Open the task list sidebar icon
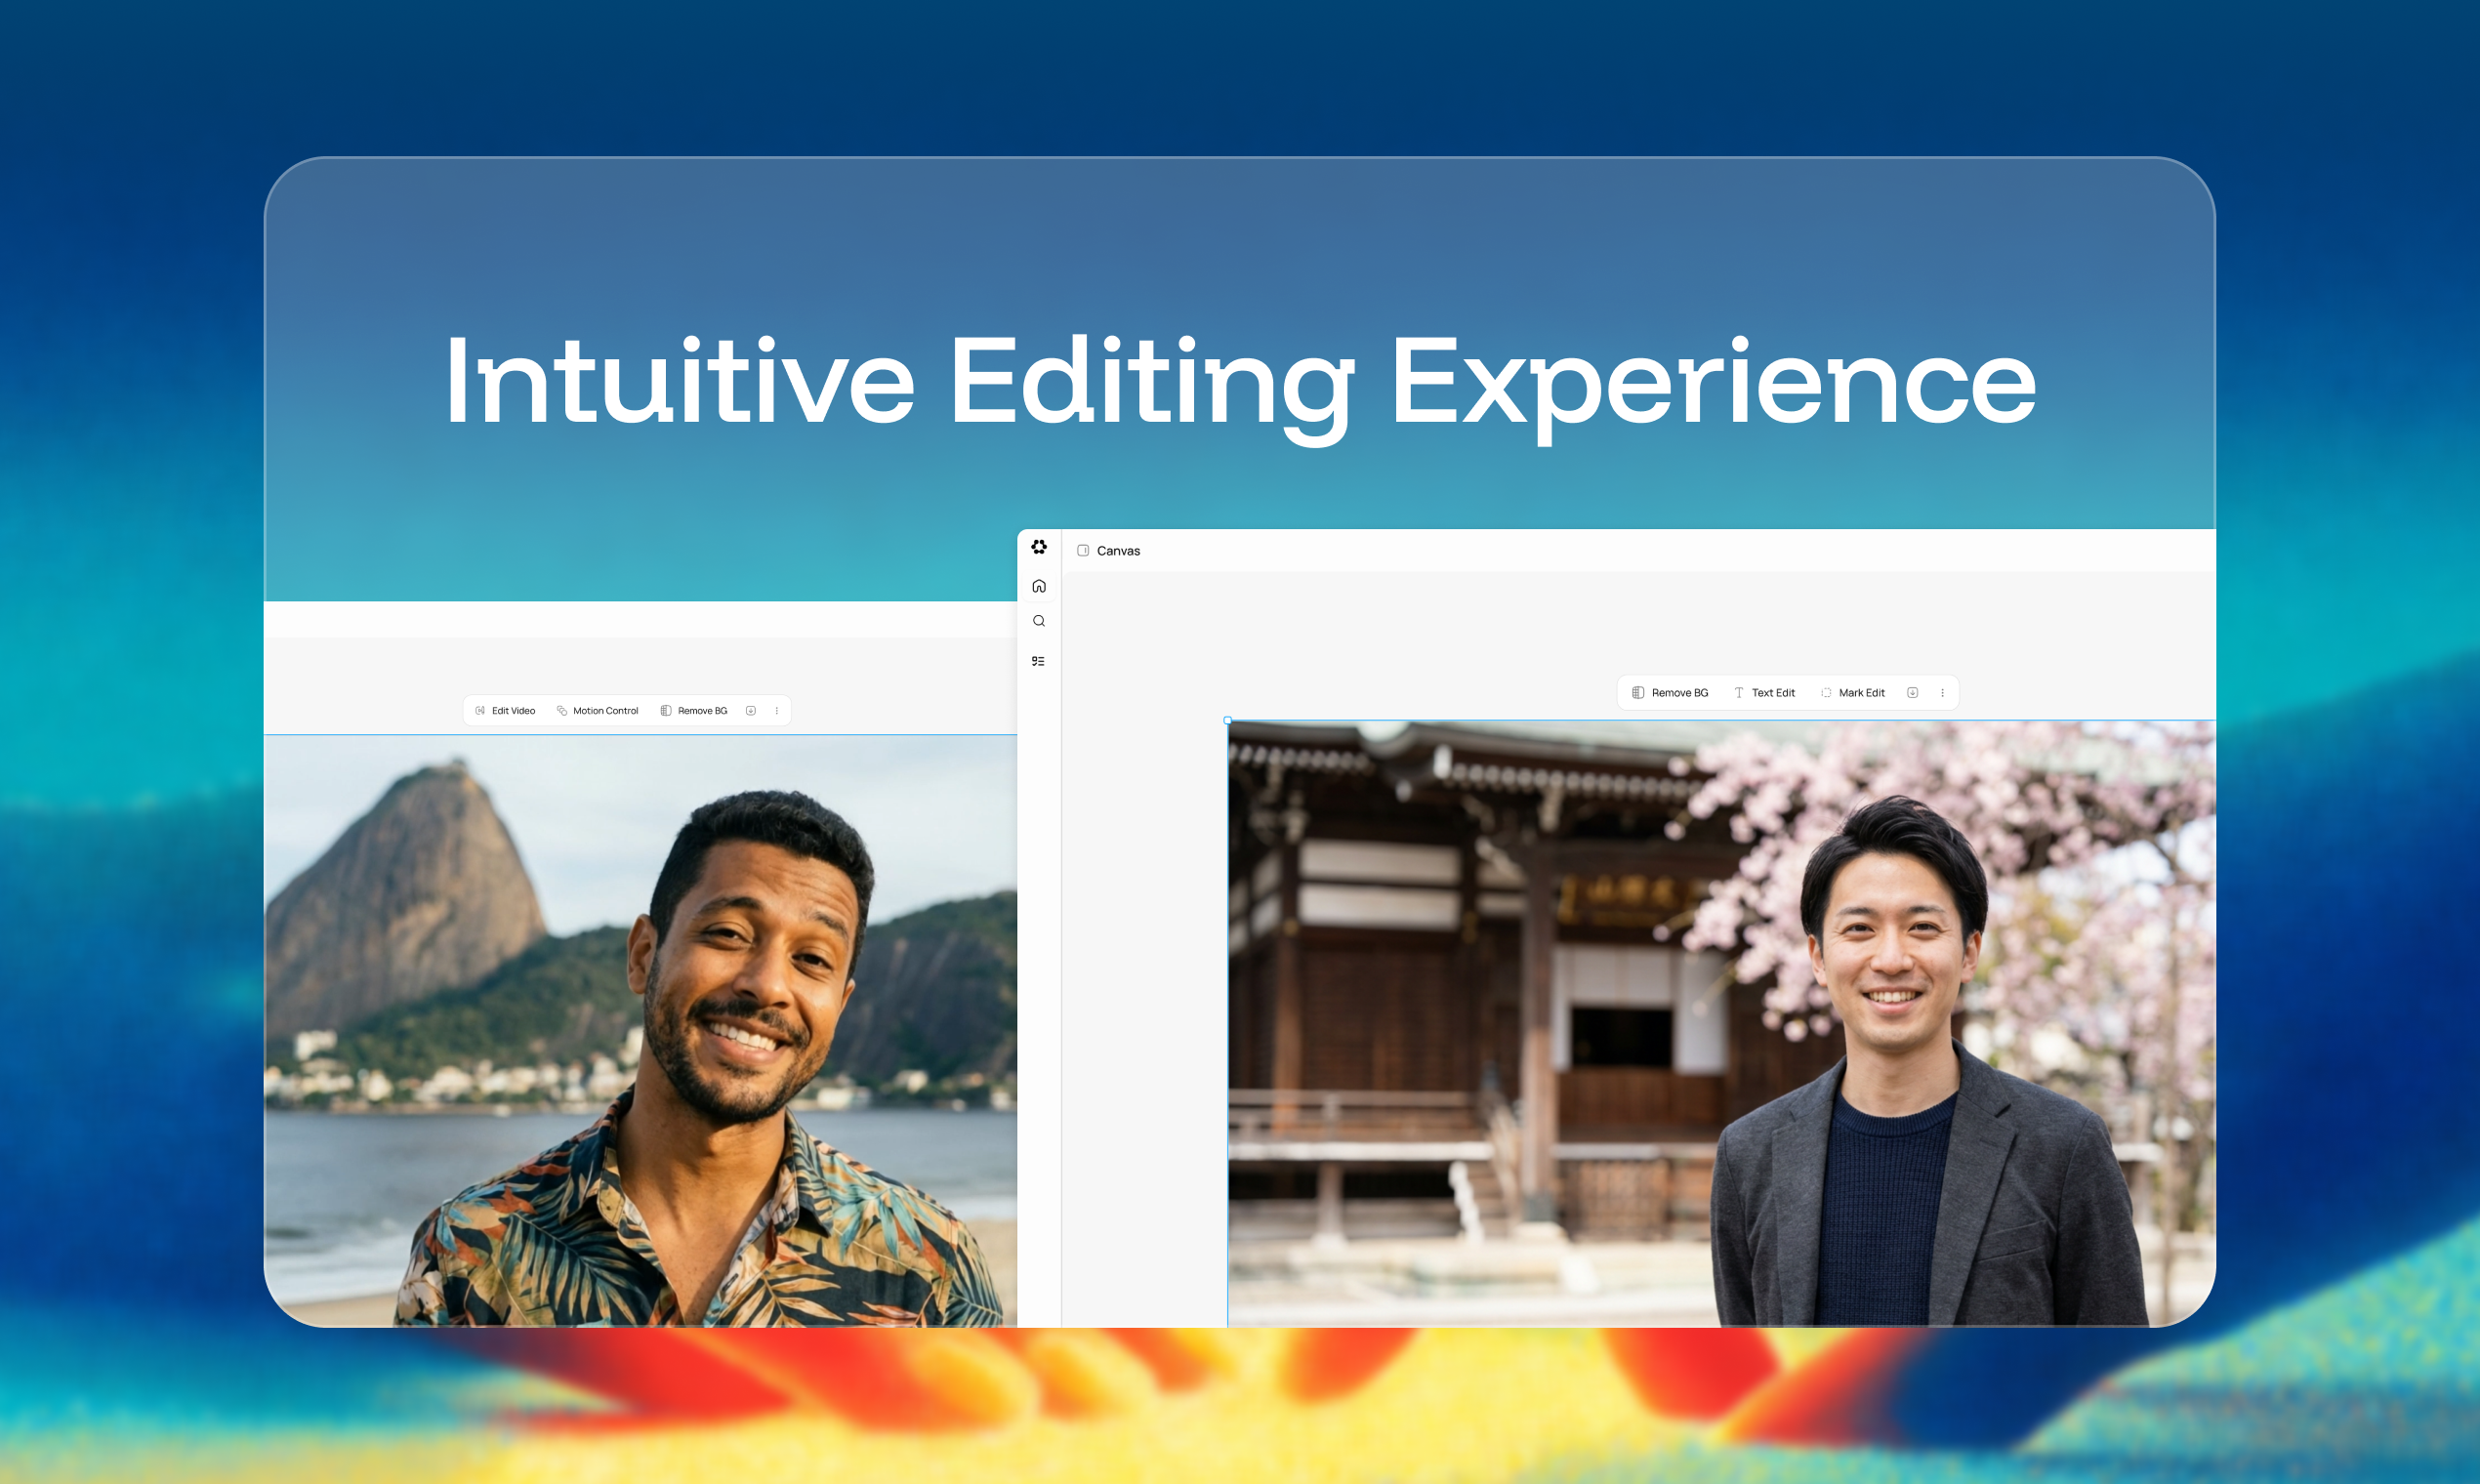Screen dimensions: 2480x1484 (1039, 661)
